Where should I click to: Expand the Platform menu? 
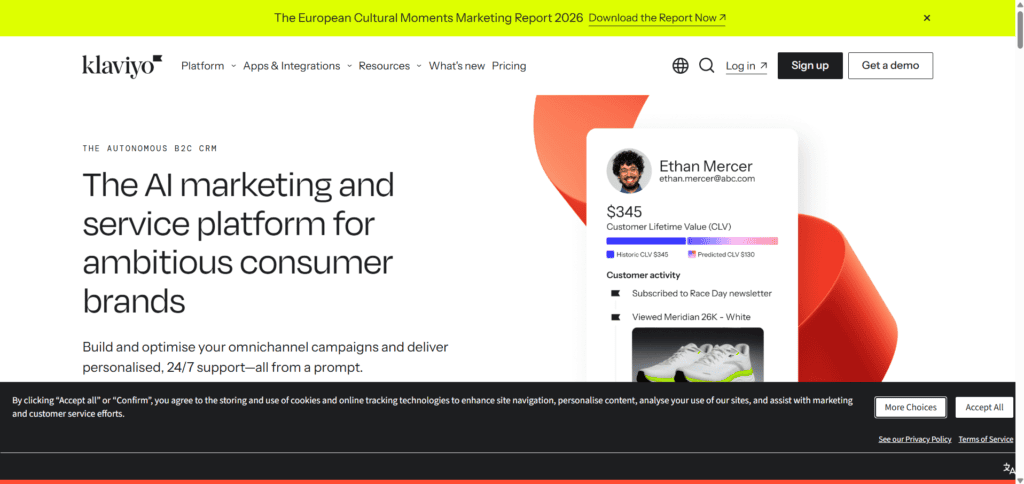208,66
